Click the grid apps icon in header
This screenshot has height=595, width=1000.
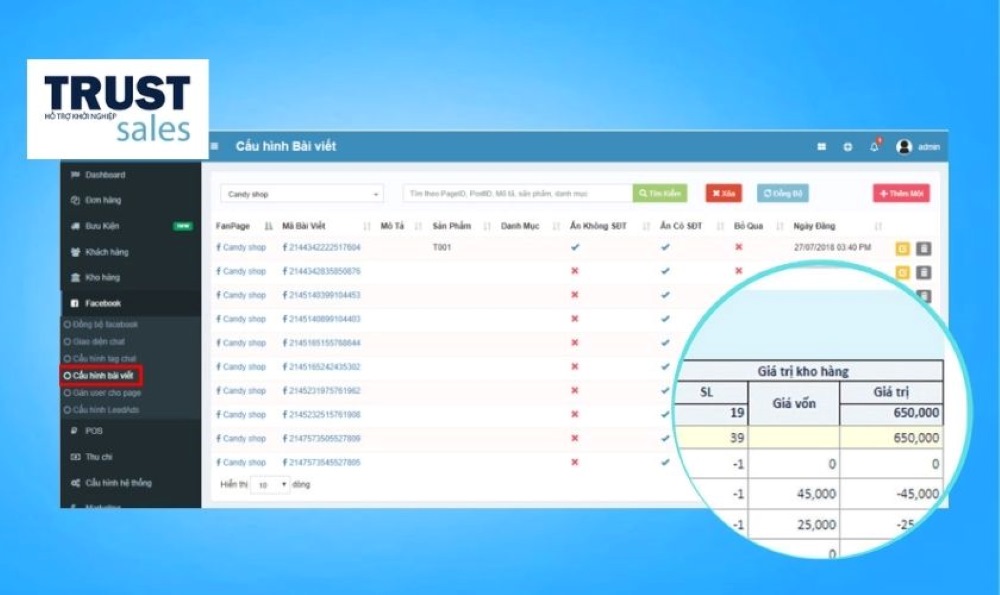(x=822, y=147)
